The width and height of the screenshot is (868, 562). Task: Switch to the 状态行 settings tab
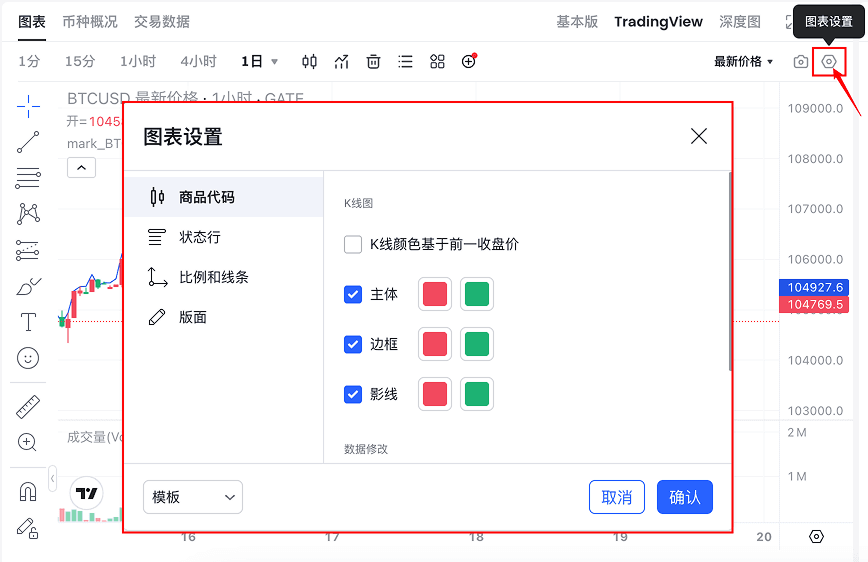coord(200,237)
